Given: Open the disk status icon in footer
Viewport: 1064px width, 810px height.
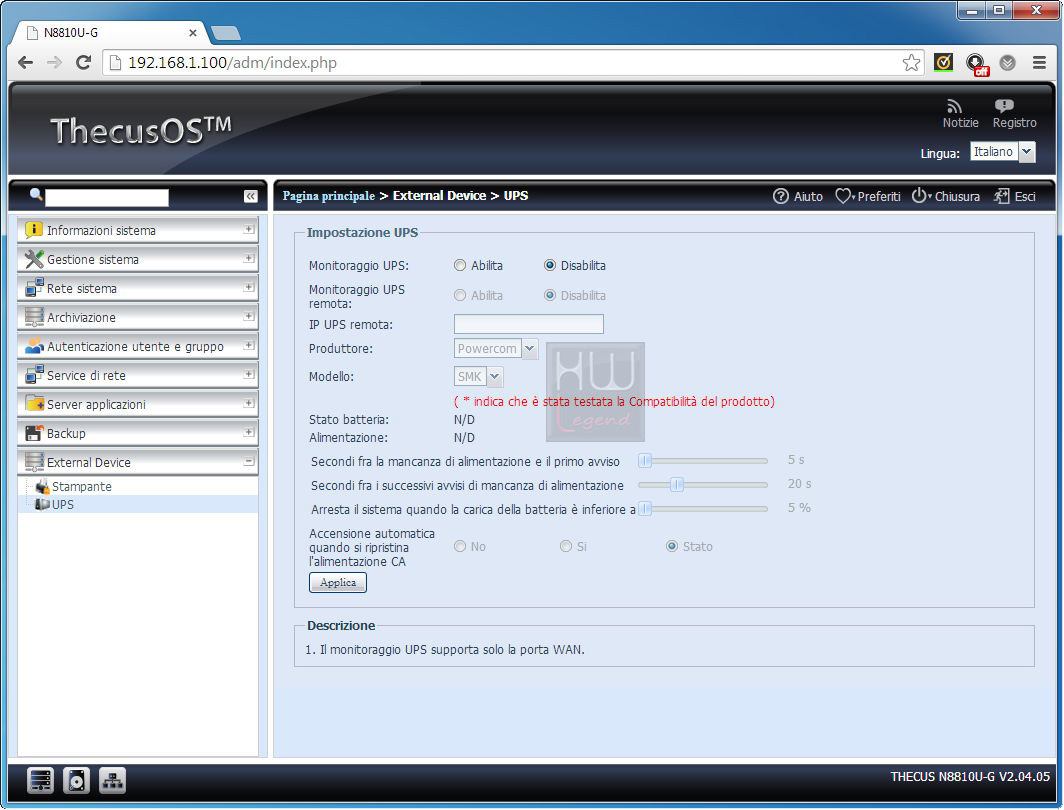Looking at the screenshot, I should pos(76,781).
